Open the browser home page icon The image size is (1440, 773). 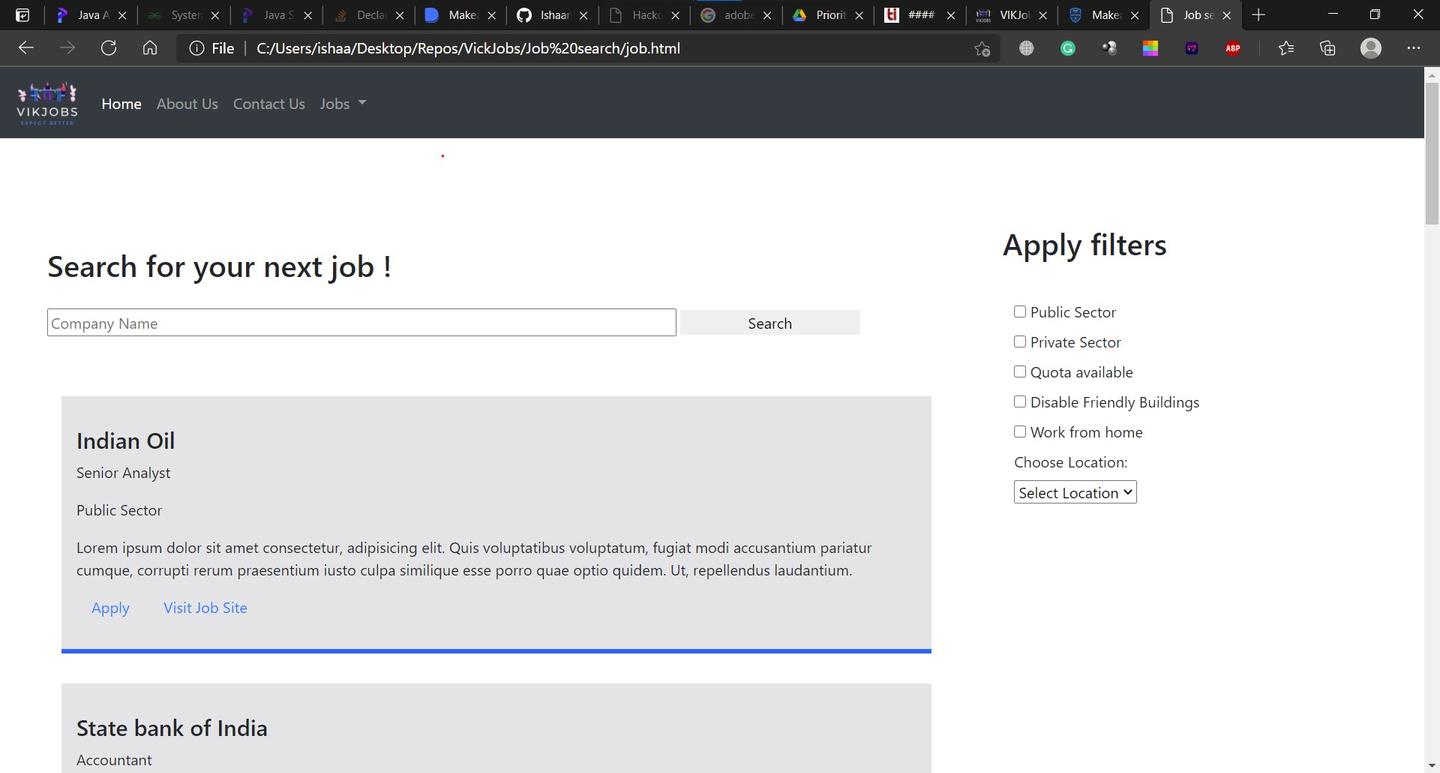click(149, 48)
